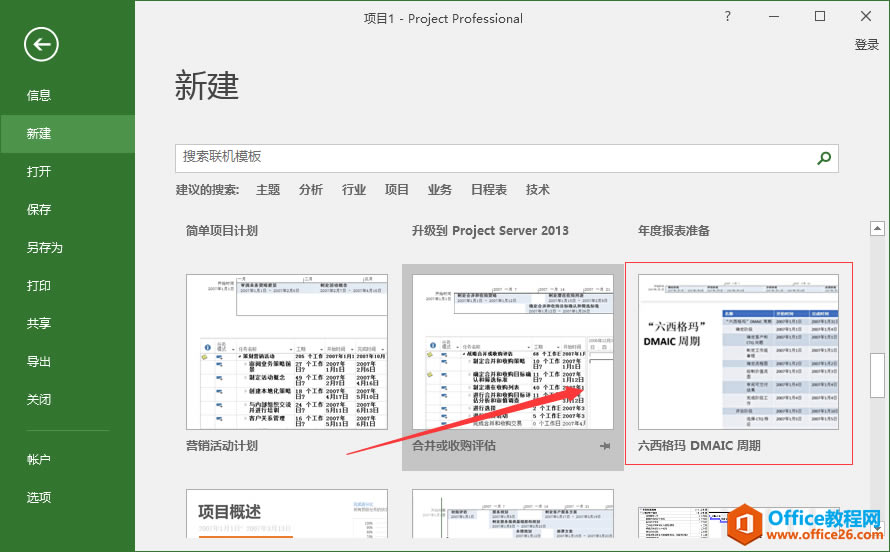Viewport: 890px width, 552px height.
Task: Open the 营销活动计划 template thumbnail
Action: (287, 352)
